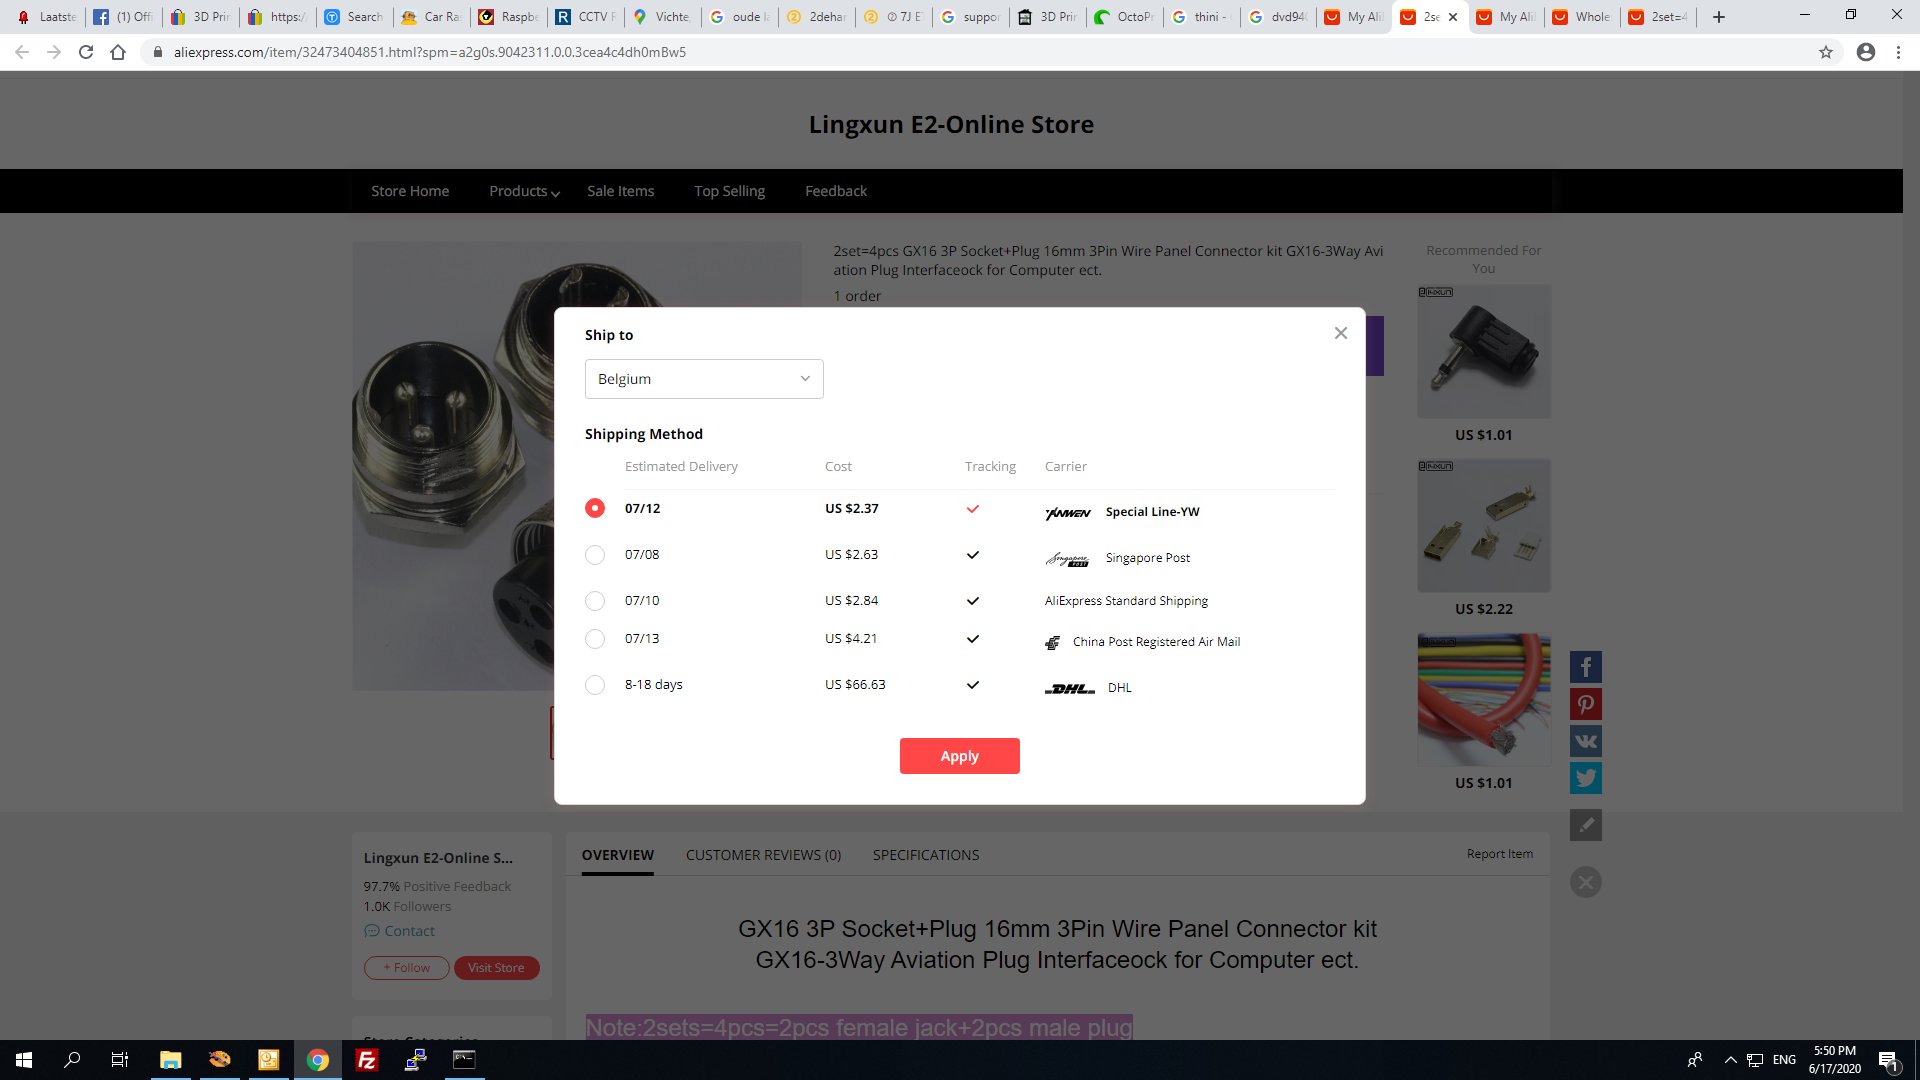Open the Windows Start menu
The height and width of the screenshot is (1080, 1920).
coord(24,1060)
